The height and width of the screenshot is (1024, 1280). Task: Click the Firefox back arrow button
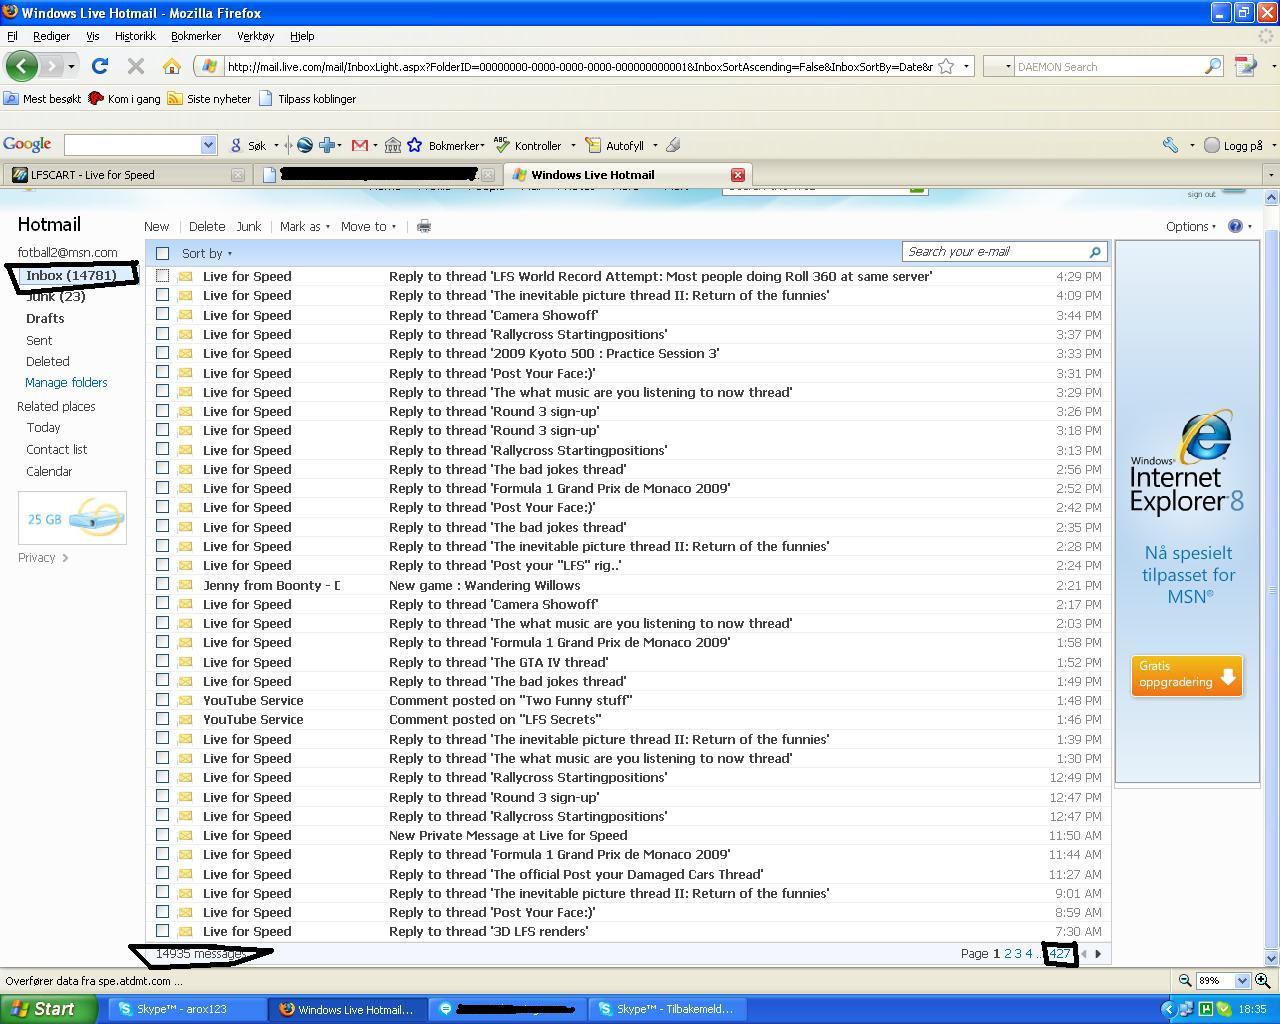point(22,66)
